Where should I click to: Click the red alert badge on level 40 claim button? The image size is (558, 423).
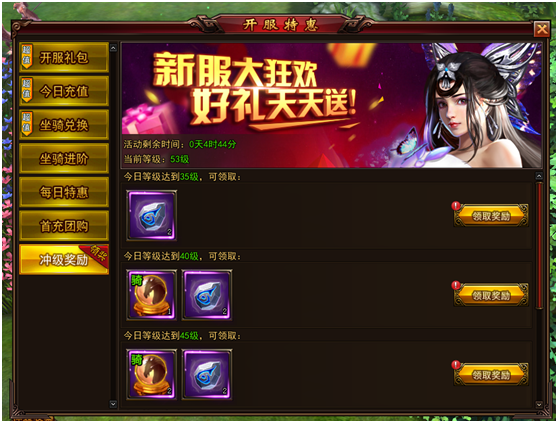(x=456, y=285)
